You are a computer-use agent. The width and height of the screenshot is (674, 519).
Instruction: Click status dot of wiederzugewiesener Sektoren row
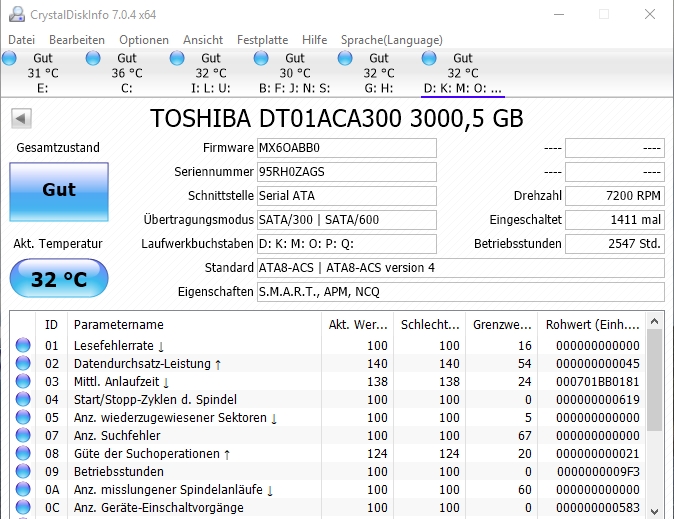pyautogui.click(x=23, y=418)
